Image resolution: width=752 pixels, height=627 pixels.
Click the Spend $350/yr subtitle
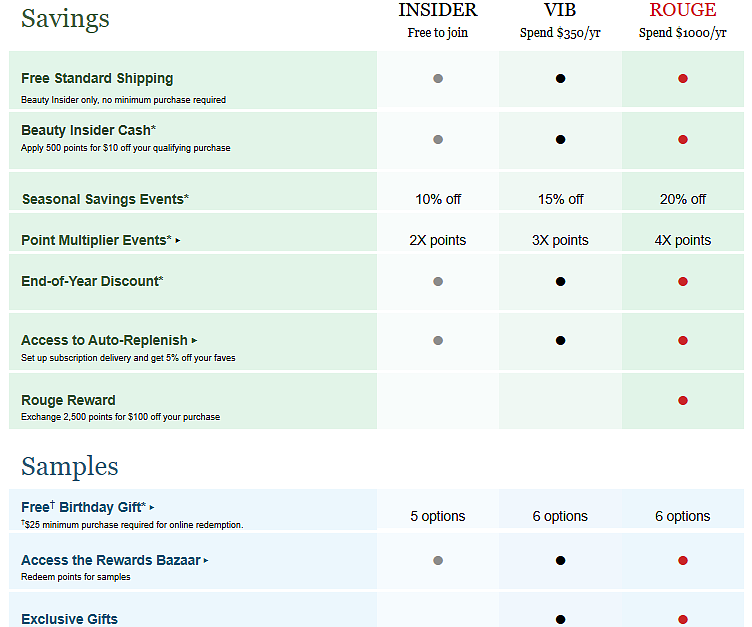(x=560, y=33)
